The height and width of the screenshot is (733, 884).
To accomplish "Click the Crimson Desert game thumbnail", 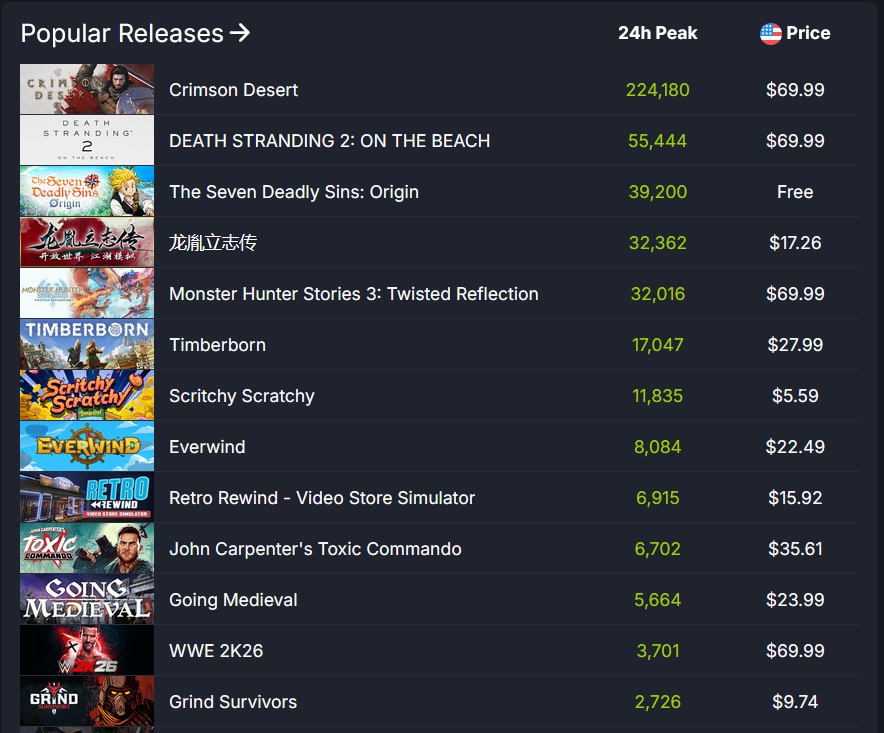I will click(87, 90).
